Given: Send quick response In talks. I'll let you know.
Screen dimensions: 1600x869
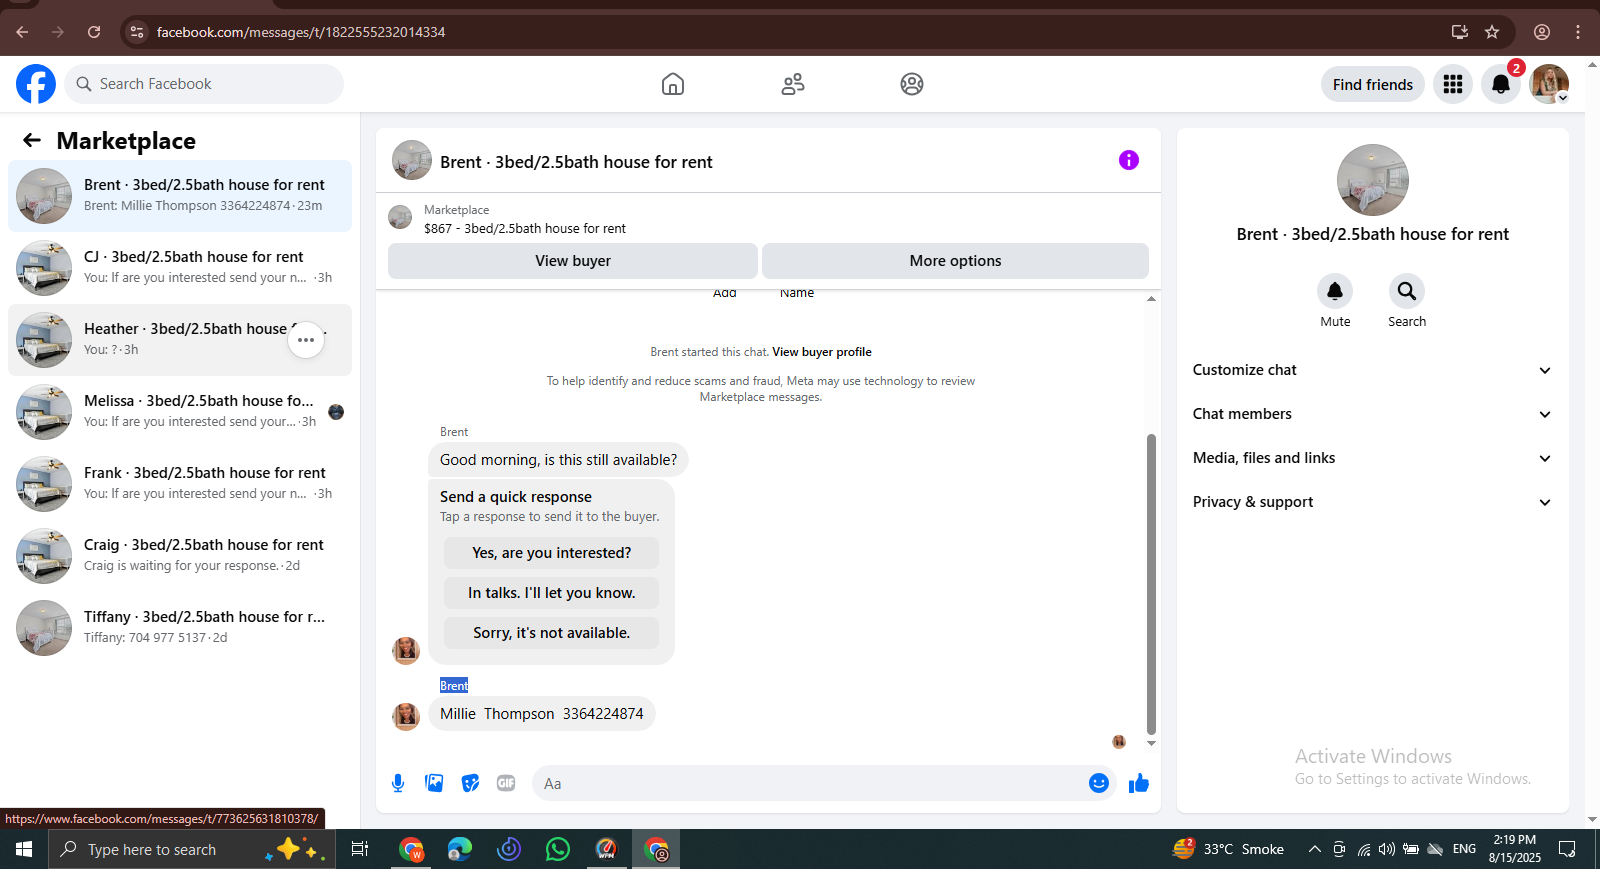Looking at the screenshot, I should pyautogui.click(x=551, y=593).
